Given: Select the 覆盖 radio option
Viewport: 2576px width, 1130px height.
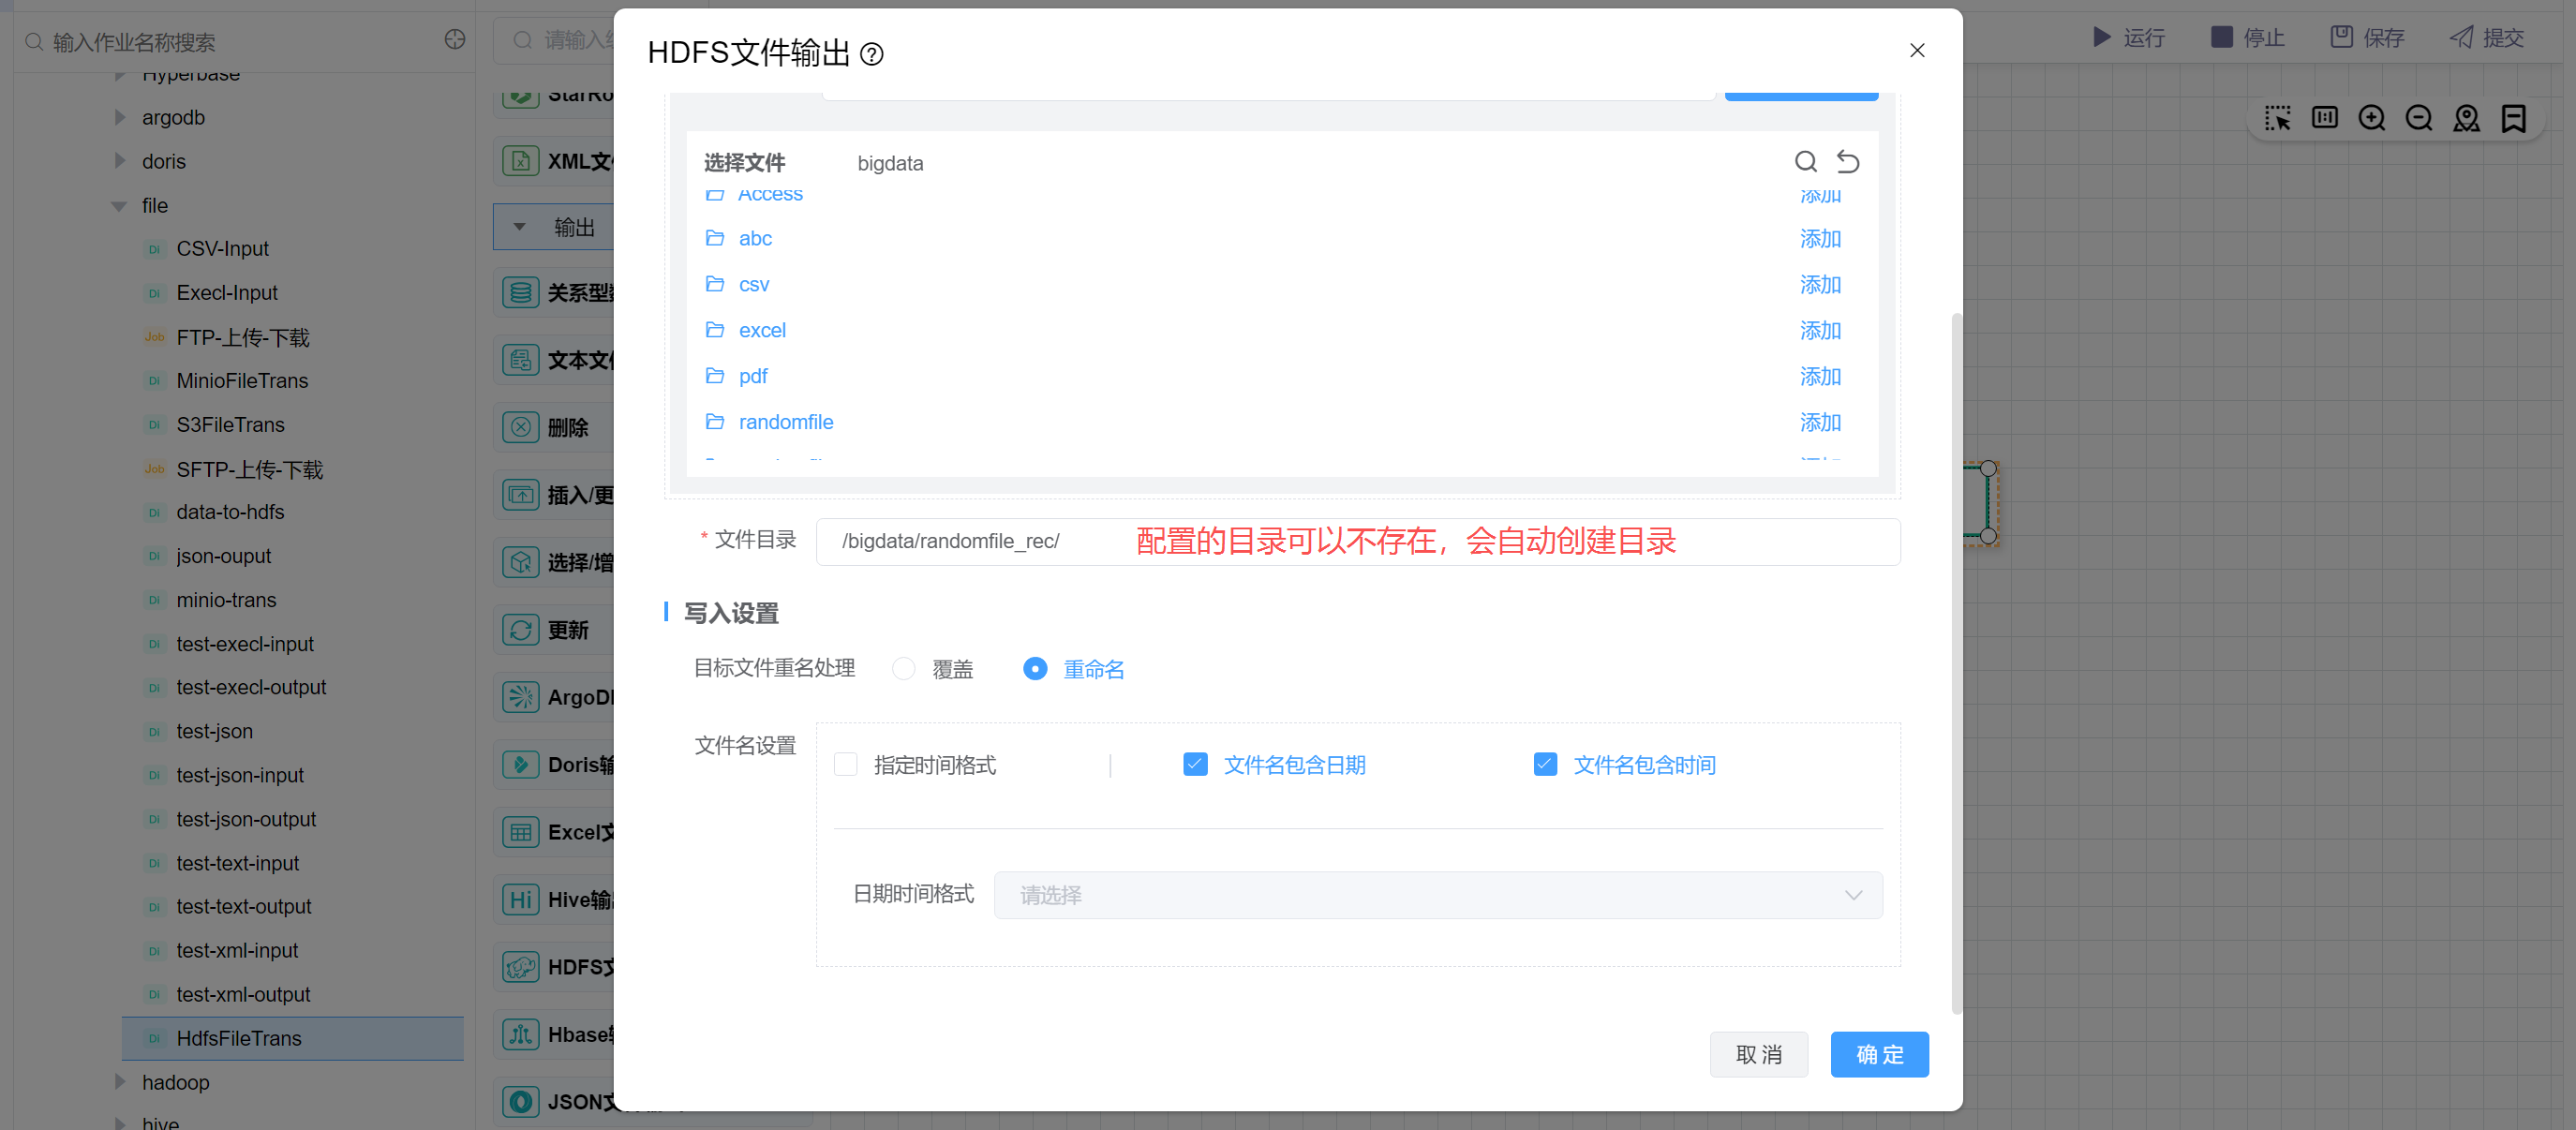Looking at the screenshot, I should 903,669.
